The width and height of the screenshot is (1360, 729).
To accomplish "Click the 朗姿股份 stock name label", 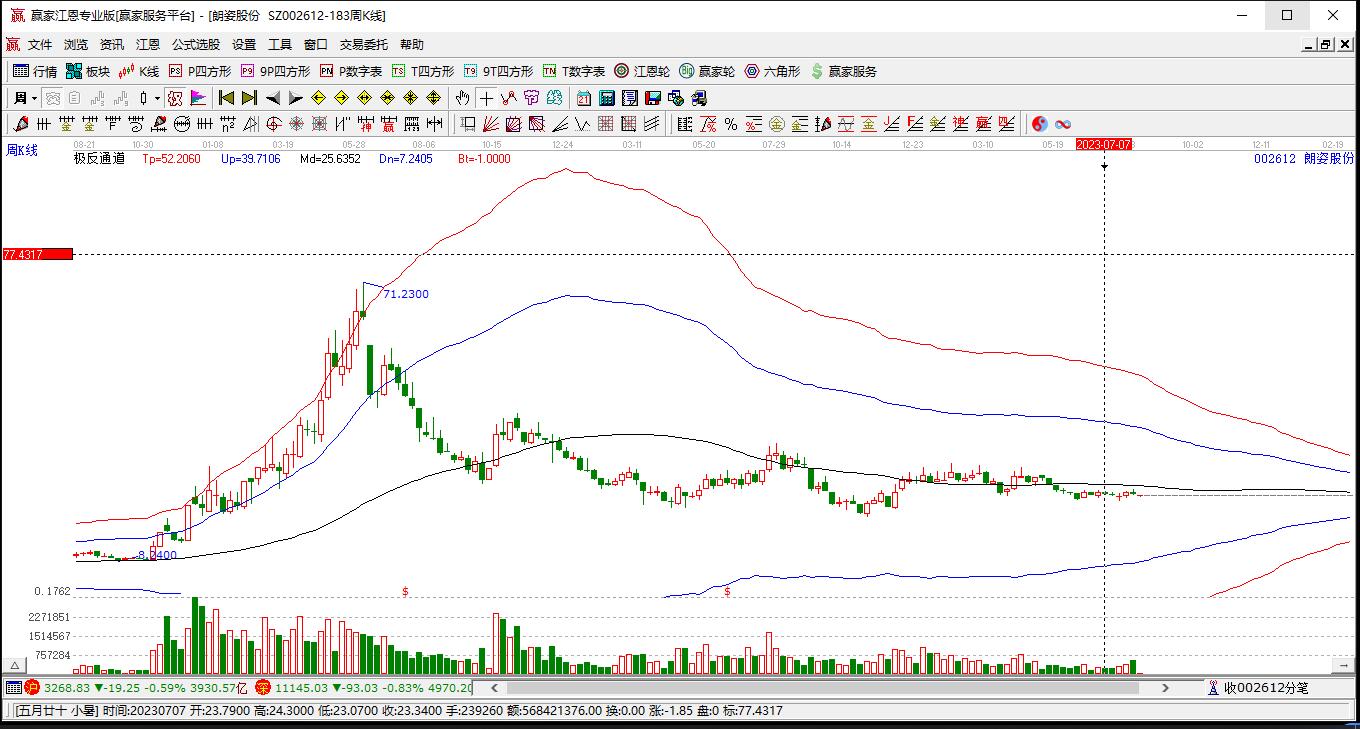I will point(1330,159).
